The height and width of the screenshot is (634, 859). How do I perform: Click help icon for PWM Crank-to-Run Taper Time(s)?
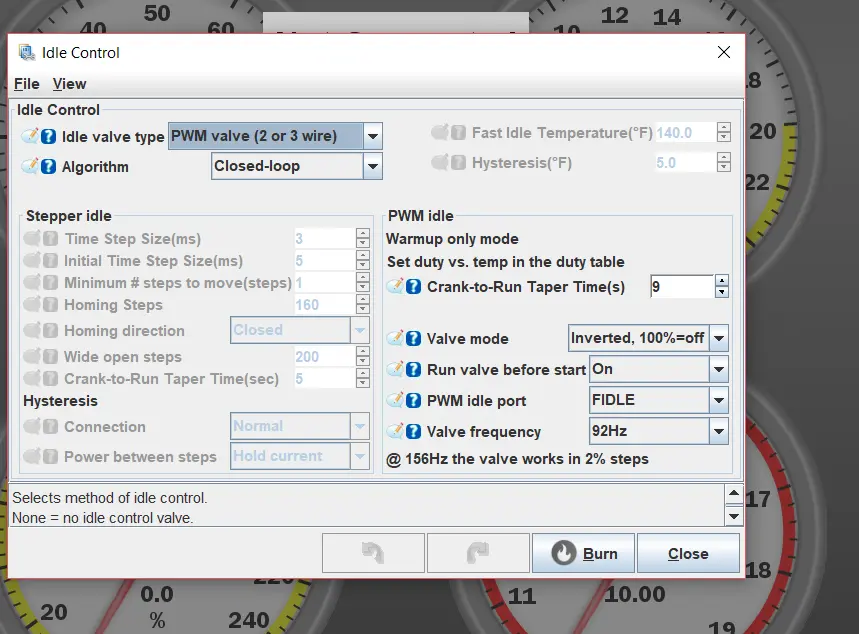point(414,287)
